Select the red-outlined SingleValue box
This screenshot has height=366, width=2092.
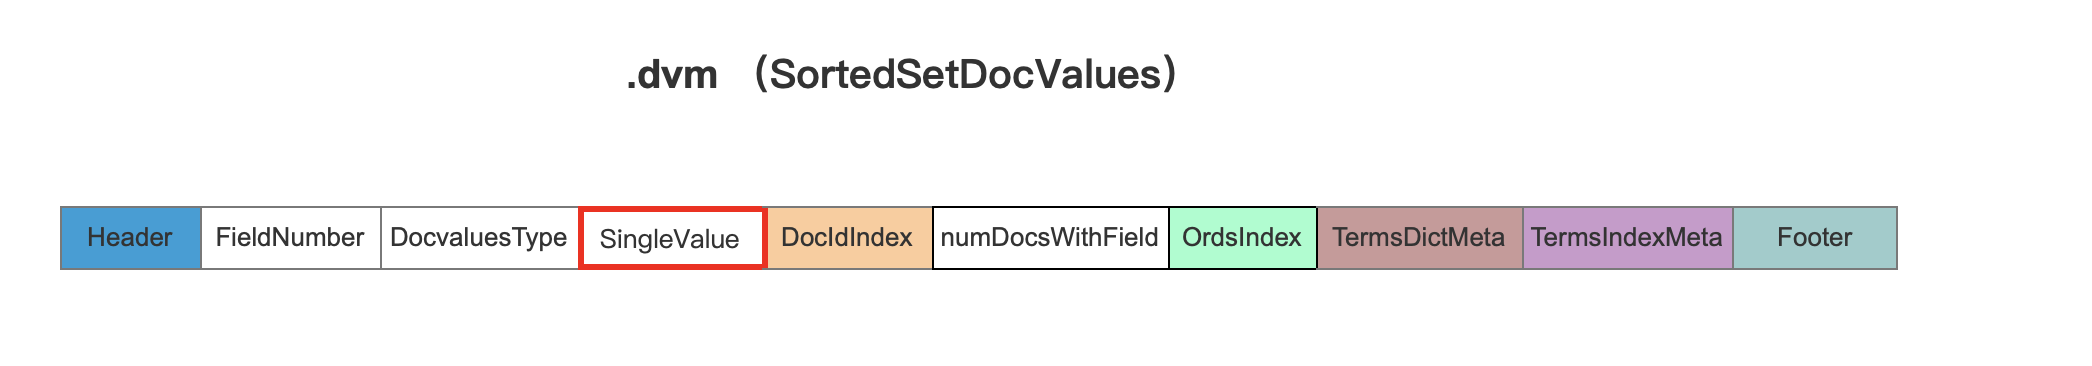672,238
